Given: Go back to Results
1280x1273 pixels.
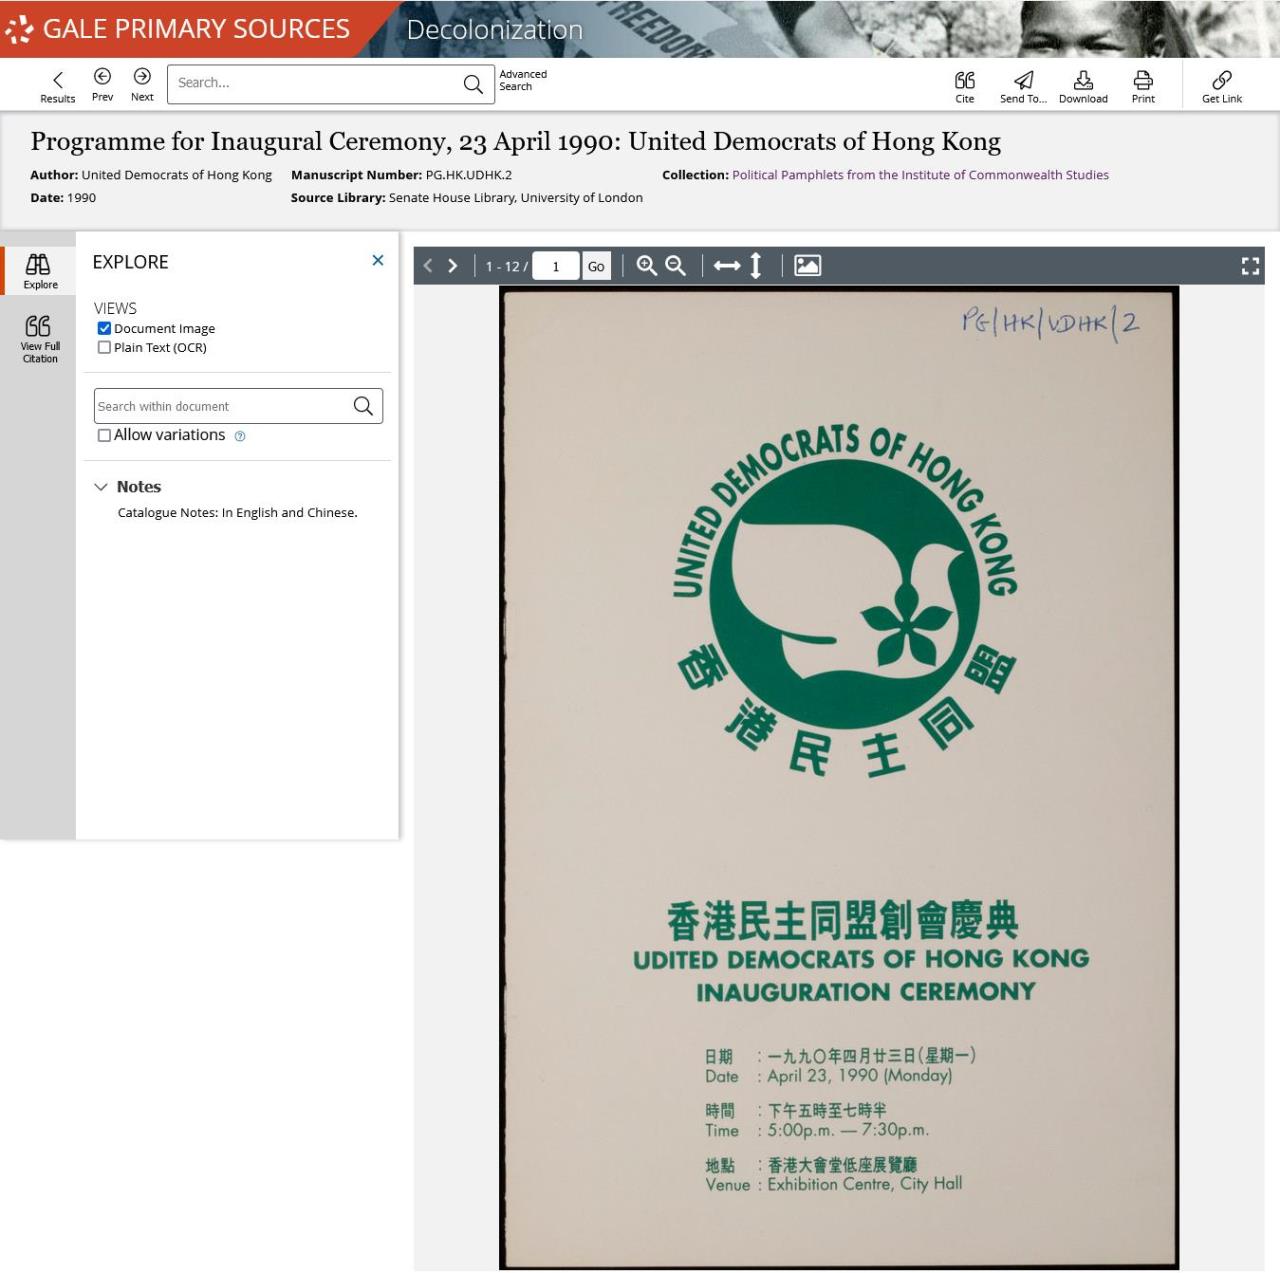Looking at the screenshot, I should point(57,86).
